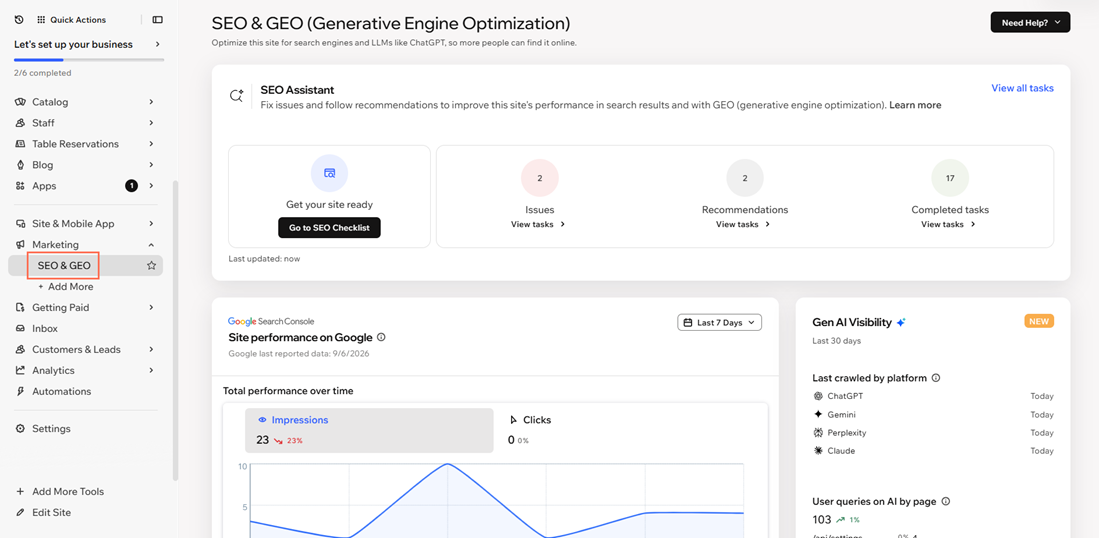Open Quick Actions grid icon
Viewport: 1099px width, 538px height.
click(41, 20)
